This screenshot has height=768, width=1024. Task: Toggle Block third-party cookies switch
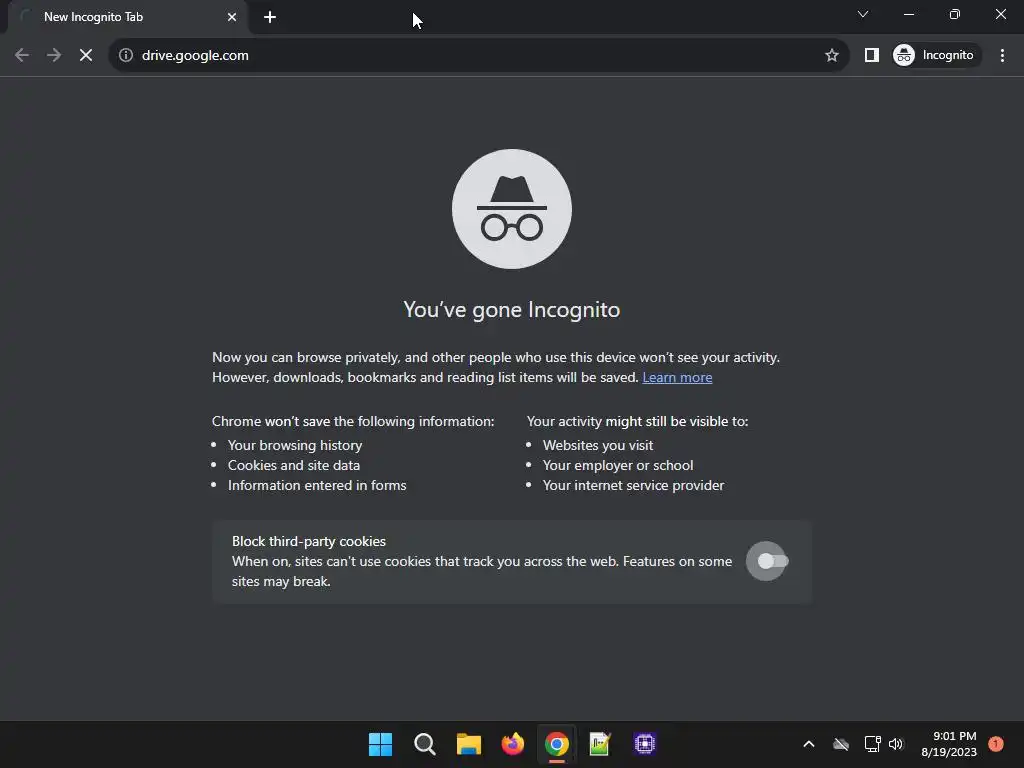pos(773,561)
